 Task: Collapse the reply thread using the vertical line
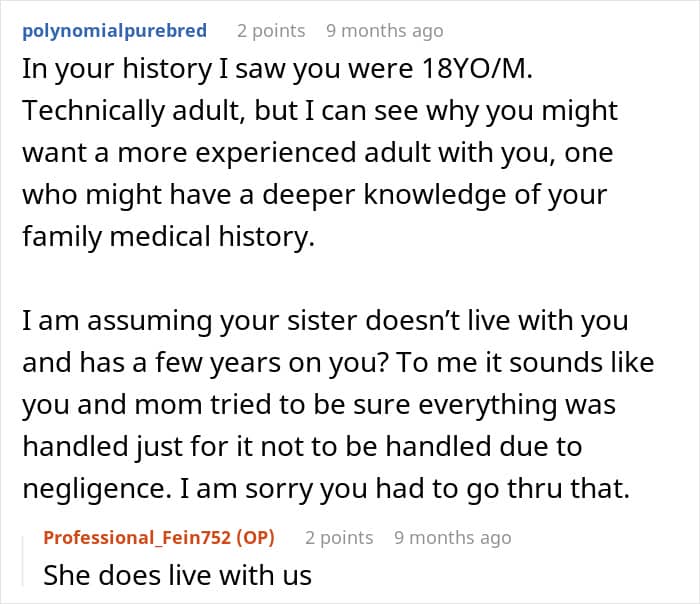coord(23,561)
